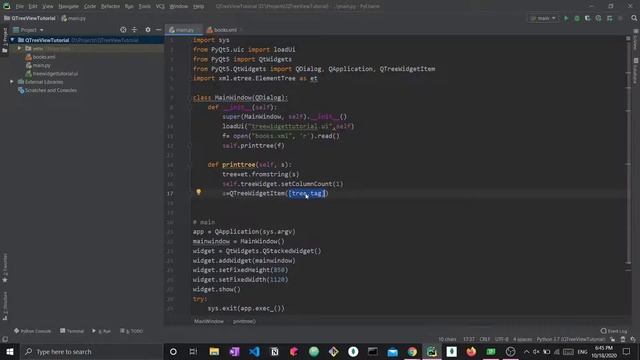Expand External Libraries node
Screen dimensions: 640x360
[12, 82]
